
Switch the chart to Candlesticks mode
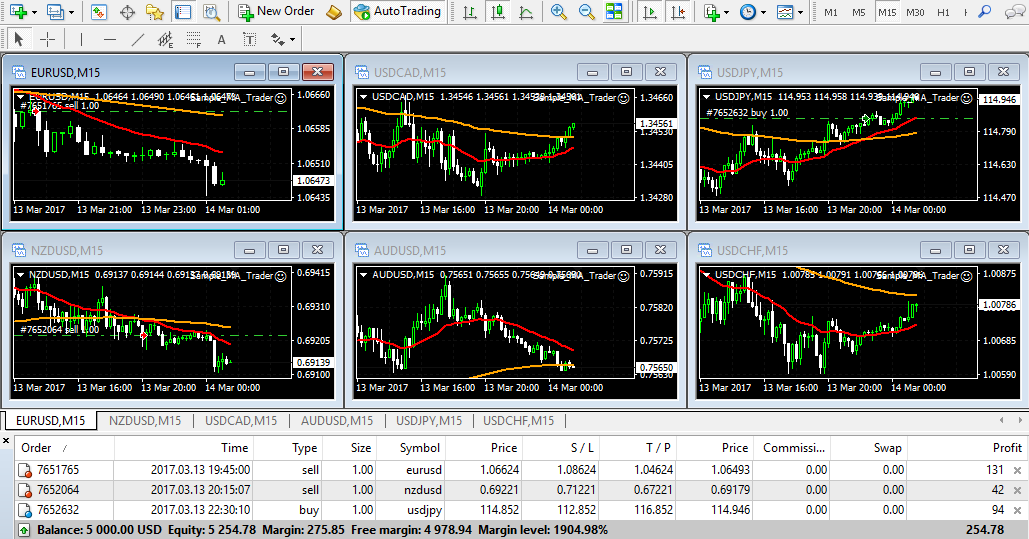coord(498,12)
